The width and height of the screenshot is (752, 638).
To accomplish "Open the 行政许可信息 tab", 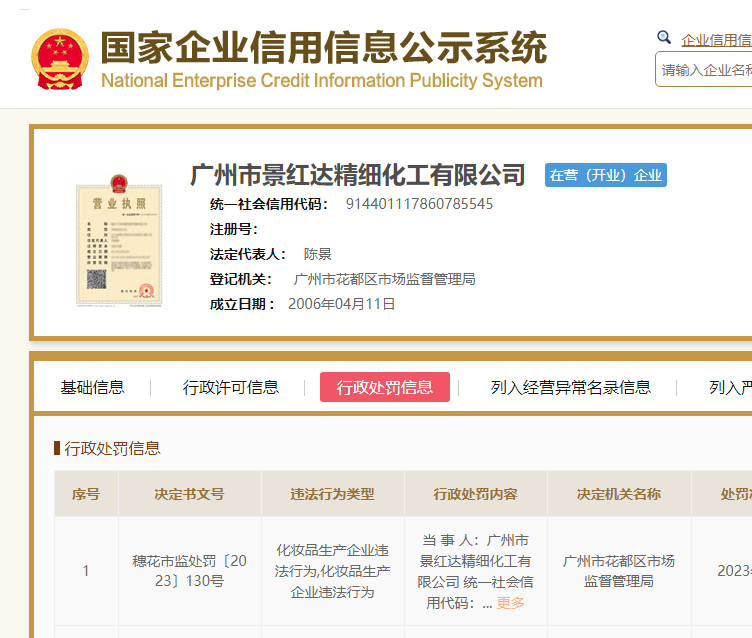I will tap(231, 388).
